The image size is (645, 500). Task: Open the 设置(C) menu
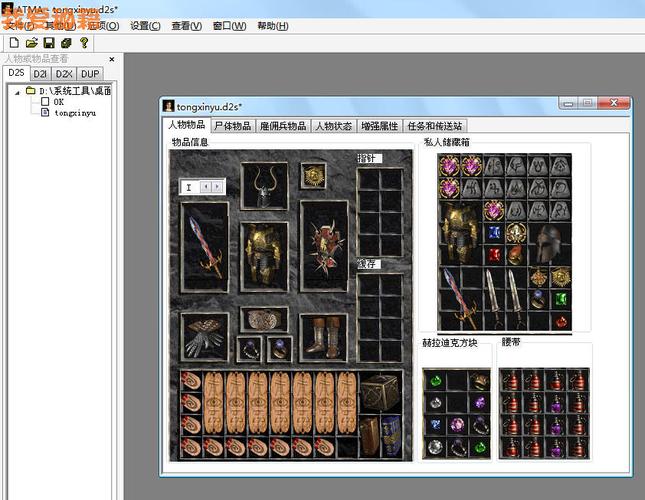pyautogui.click(x=145, y=26)
